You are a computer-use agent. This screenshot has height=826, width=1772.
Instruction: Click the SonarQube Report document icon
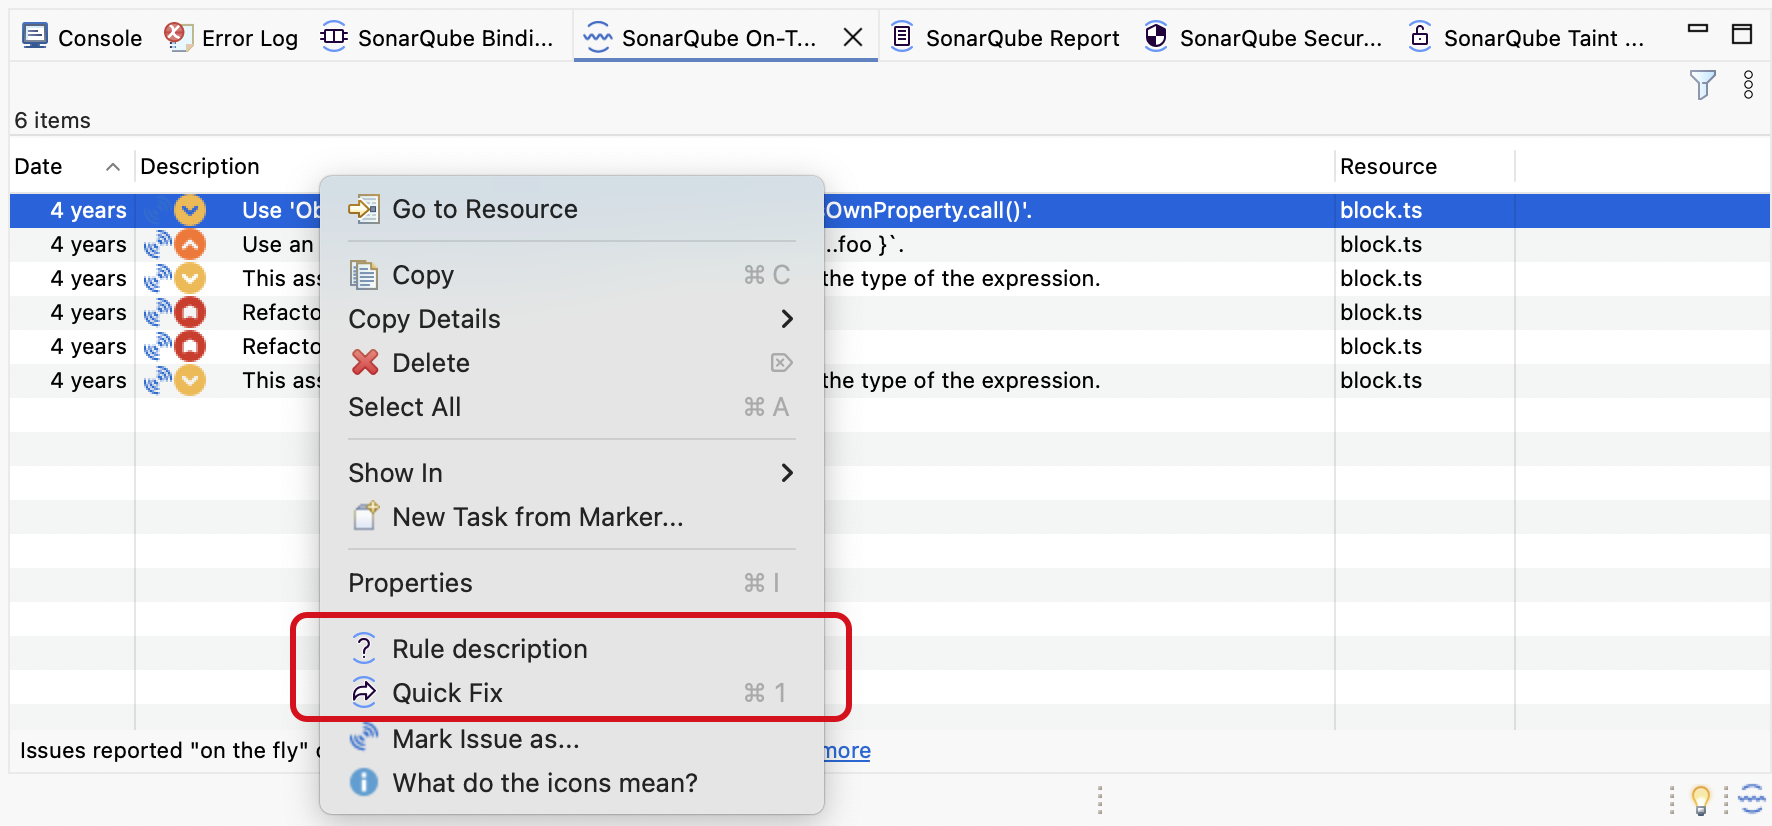(902, 37)
